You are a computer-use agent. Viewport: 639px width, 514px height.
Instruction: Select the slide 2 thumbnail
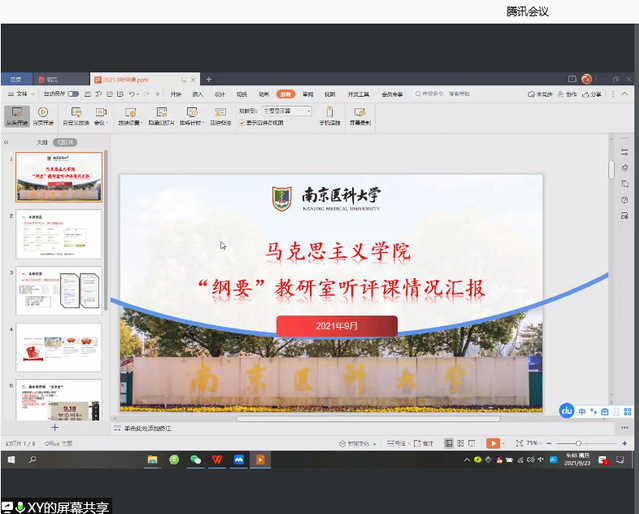[x=59, y=234]
